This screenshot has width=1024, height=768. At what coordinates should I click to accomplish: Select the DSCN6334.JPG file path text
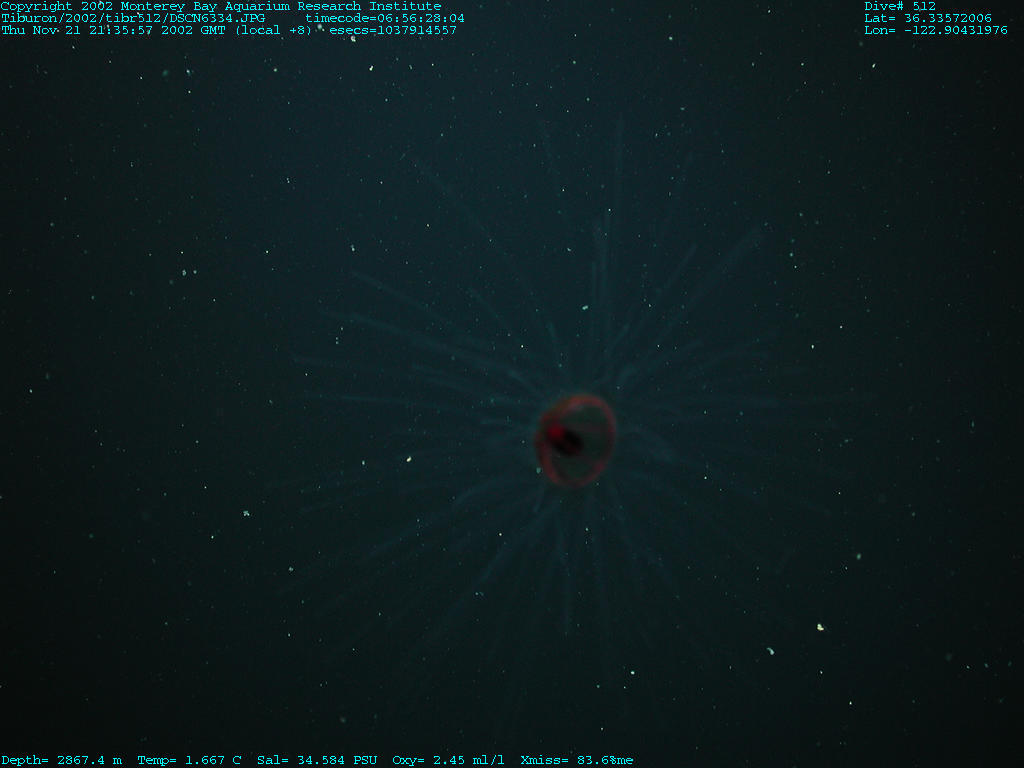tap(133, 18)
